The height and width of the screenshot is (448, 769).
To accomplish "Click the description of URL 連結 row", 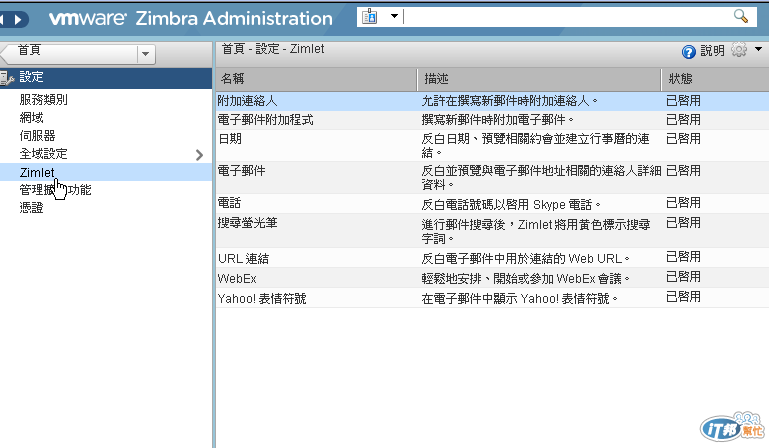I will pos(525,258).
